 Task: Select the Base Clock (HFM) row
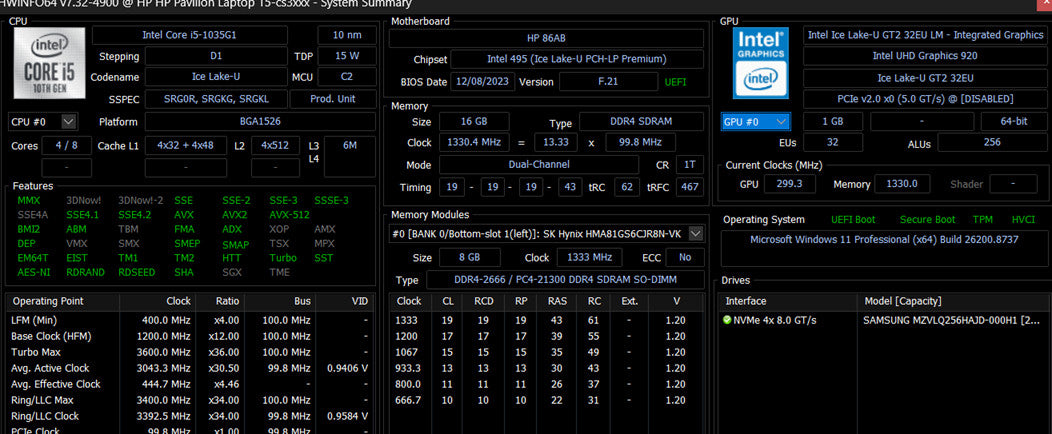tap(189, 337)
